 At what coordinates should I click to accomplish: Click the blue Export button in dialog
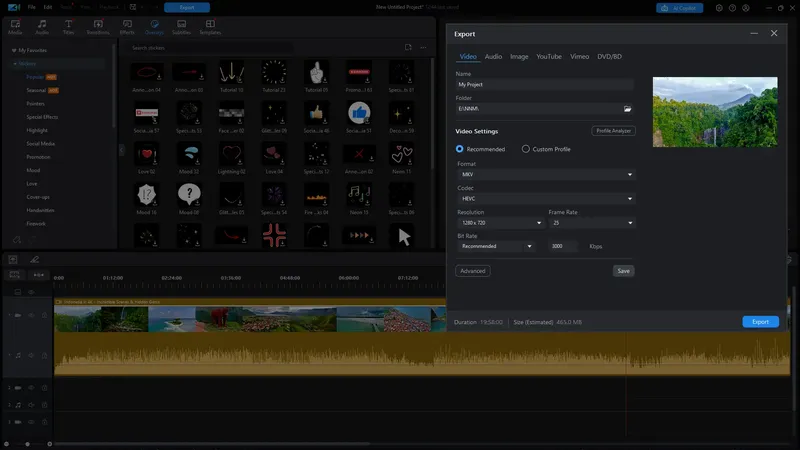coord(760,322)
